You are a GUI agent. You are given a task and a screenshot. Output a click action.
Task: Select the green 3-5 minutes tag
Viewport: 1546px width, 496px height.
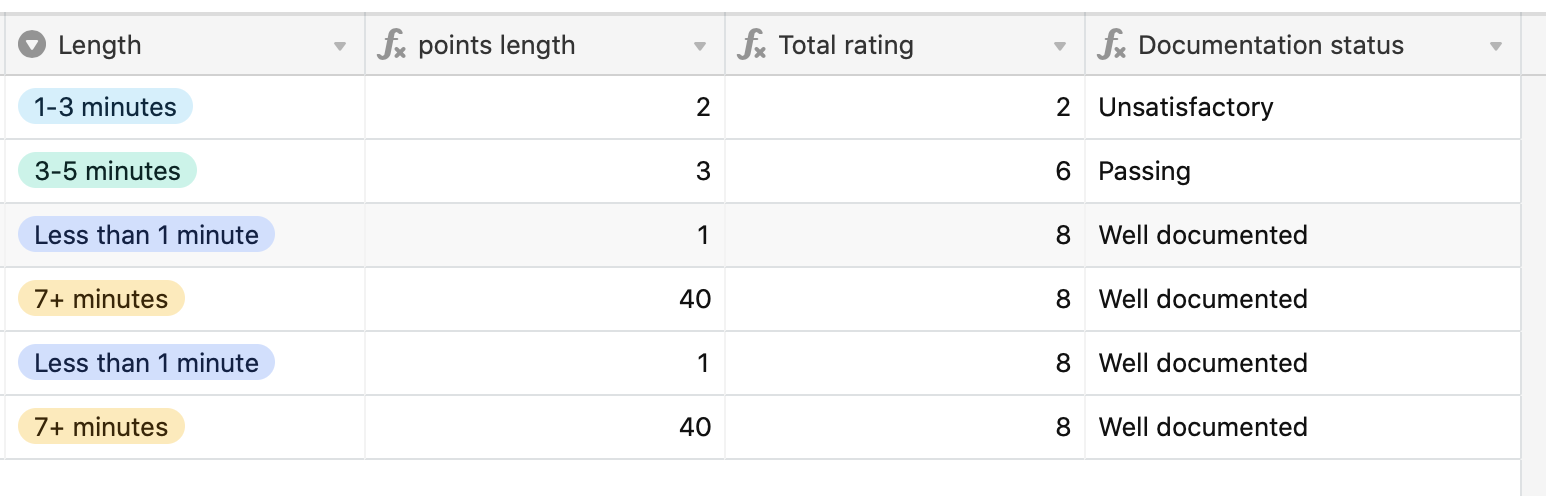tap(108, 171)
